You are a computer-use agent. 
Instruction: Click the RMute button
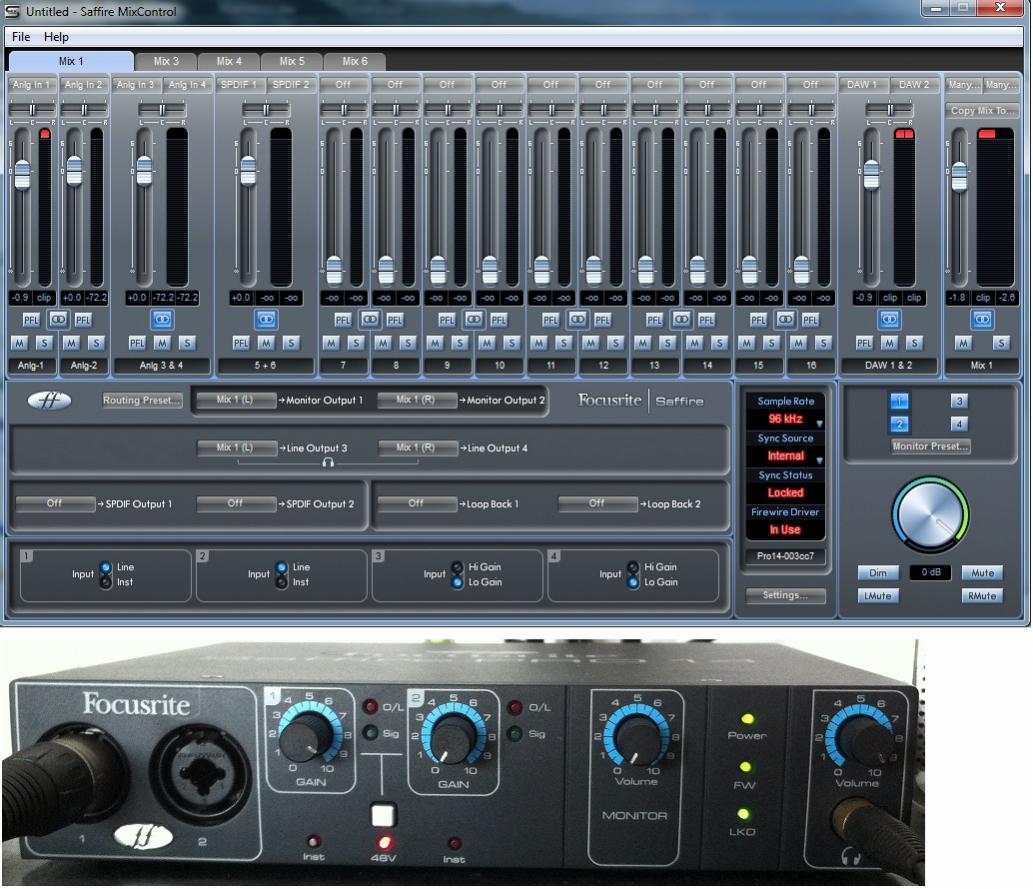pos(982,596)
